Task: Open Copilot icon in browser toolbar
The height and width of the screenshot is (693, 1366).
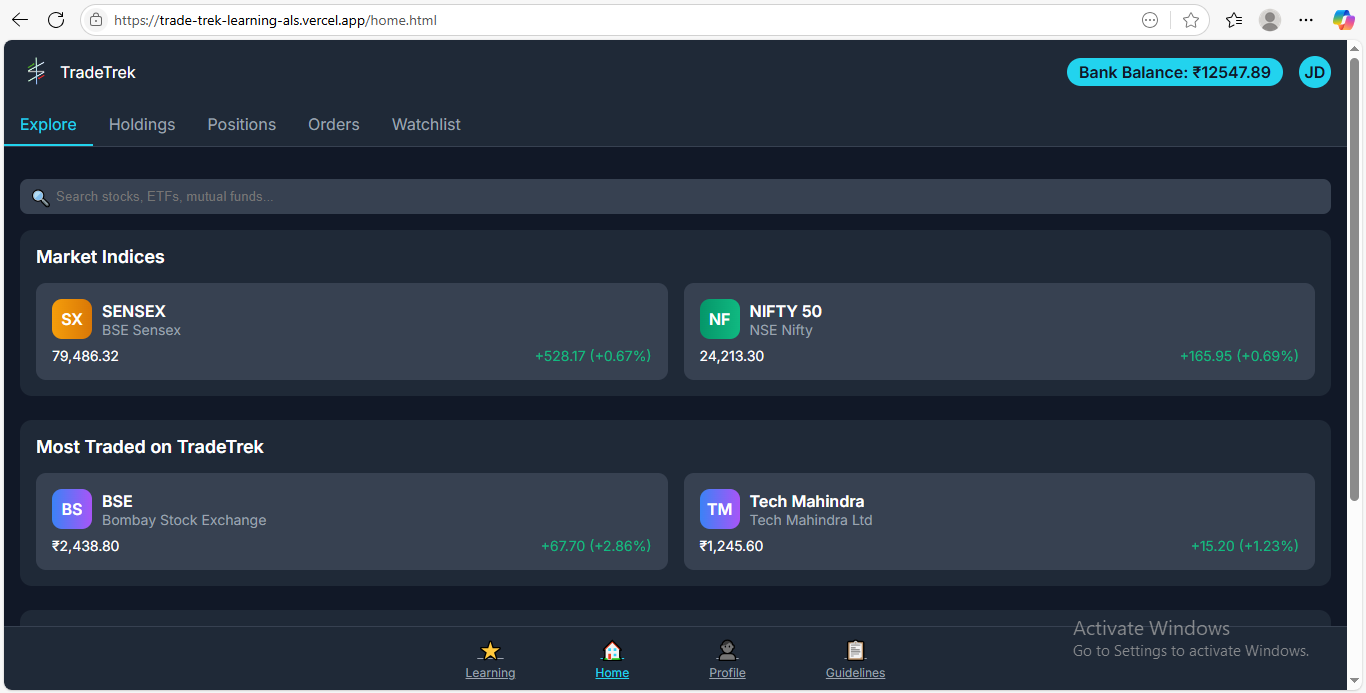Action: click(x=1344, y=20)
